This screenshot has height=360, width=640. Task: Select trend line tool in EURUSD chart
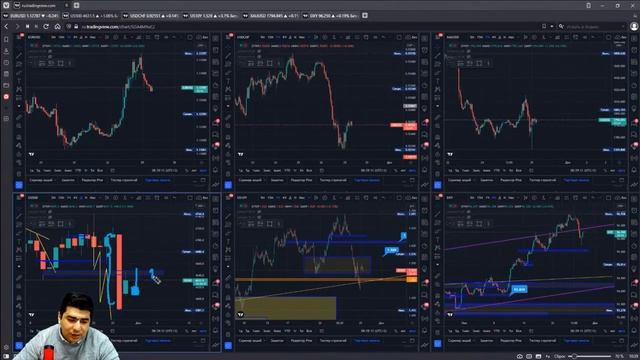[x=19, y=55]
